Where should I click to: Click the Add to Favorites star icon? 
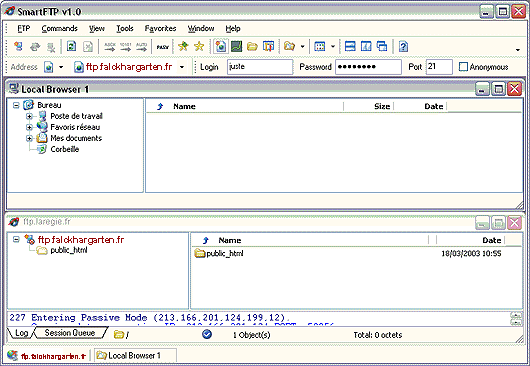pyautogui.click(x=183, y=46)
